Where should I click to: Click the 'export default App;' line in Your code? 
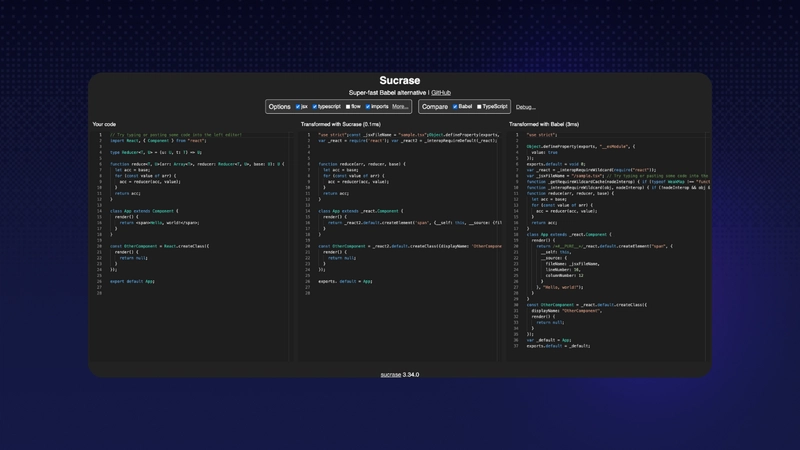[132, 281]
